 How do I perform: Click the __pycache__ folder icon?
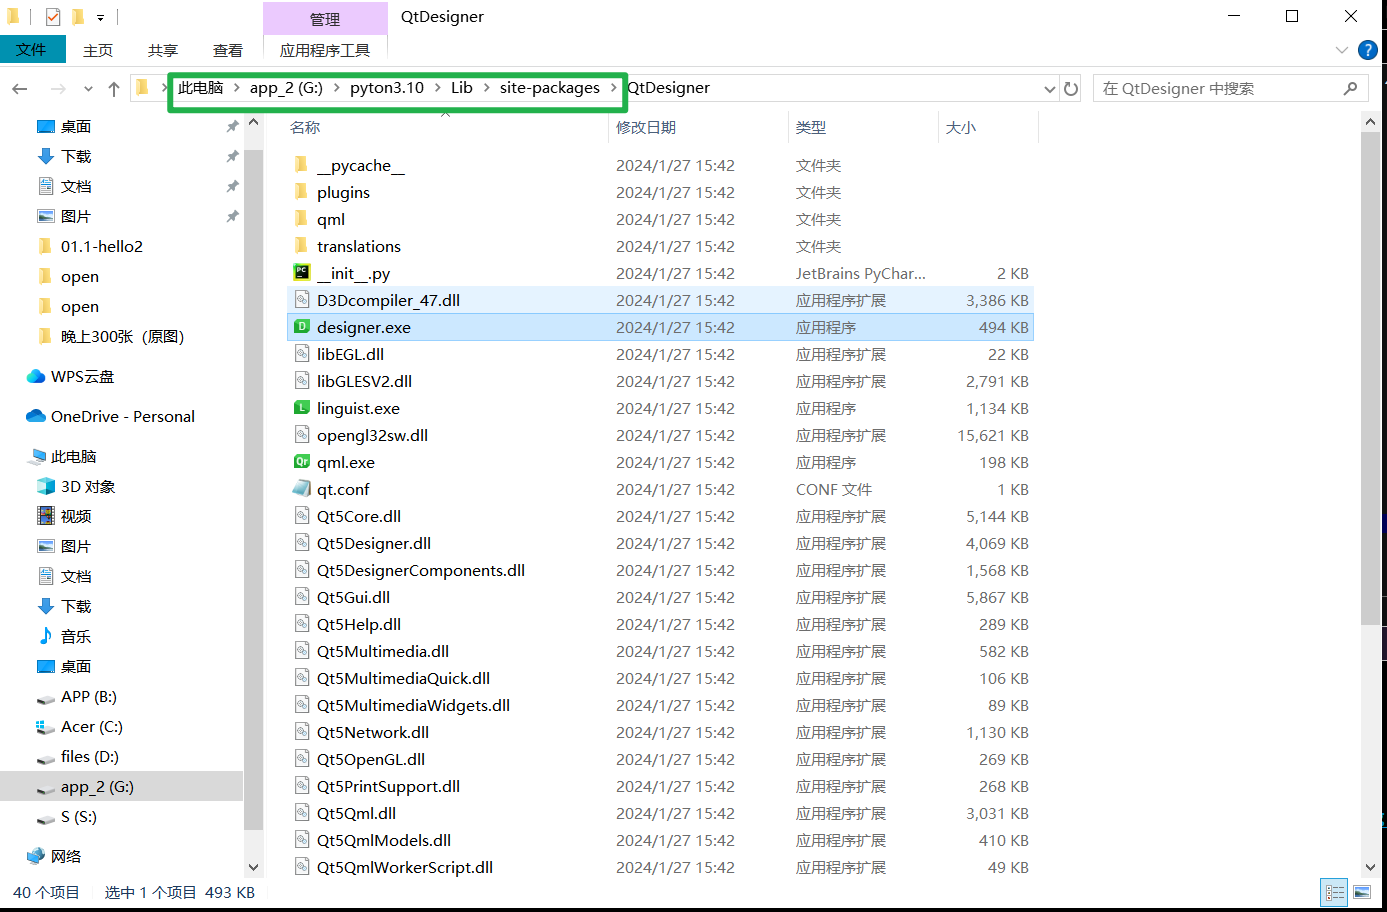click(301, 165)
